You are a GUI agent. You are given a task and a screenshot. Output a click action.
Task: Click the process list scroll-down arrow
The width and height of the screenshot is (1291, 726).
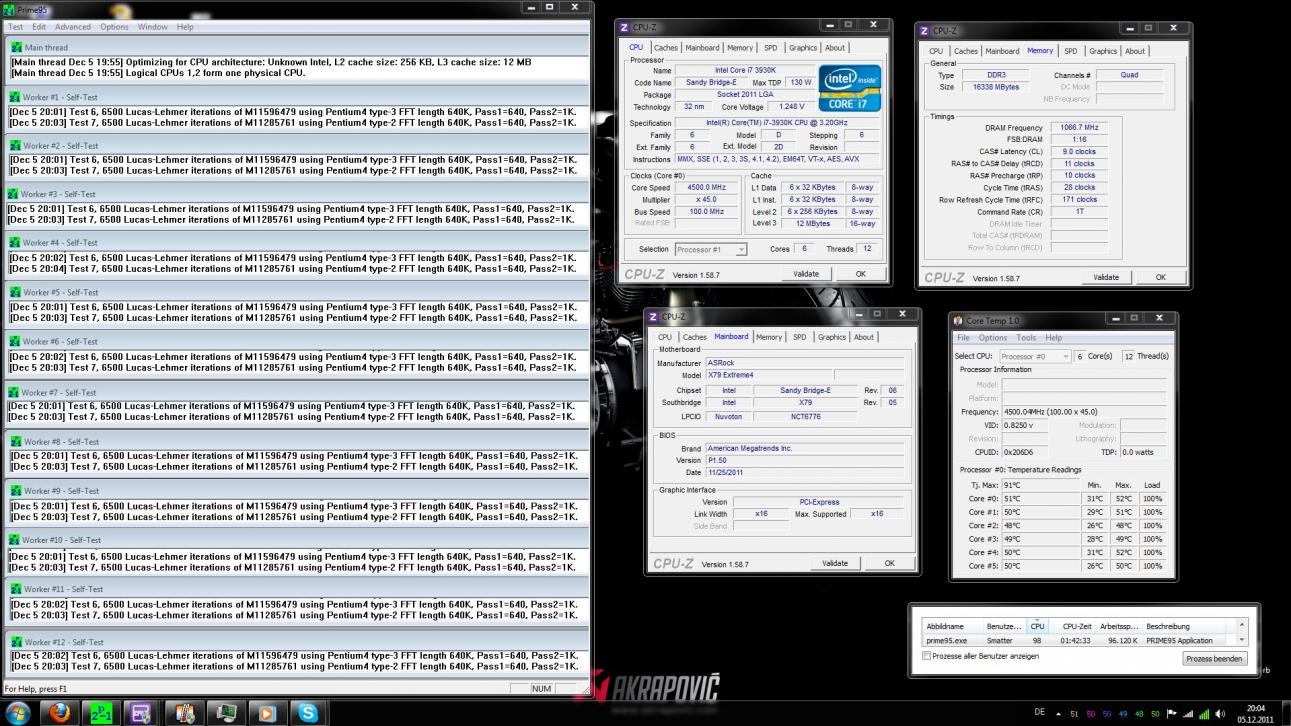pyautogui.click(x=1242, y=640)
